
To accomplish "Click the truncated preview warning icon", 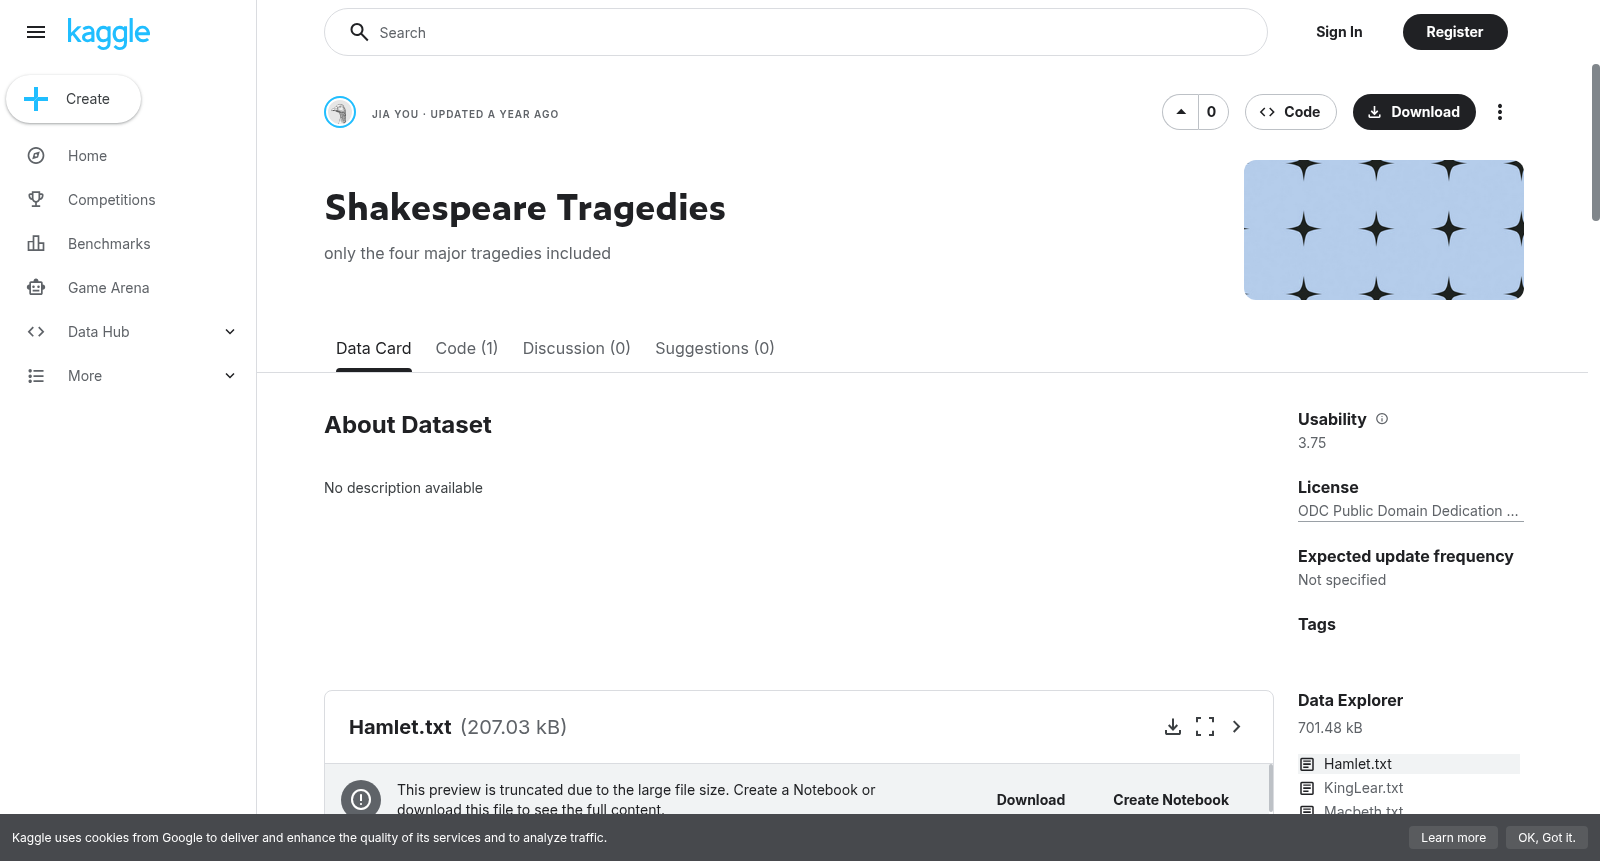I will click(x=361, y=799).
